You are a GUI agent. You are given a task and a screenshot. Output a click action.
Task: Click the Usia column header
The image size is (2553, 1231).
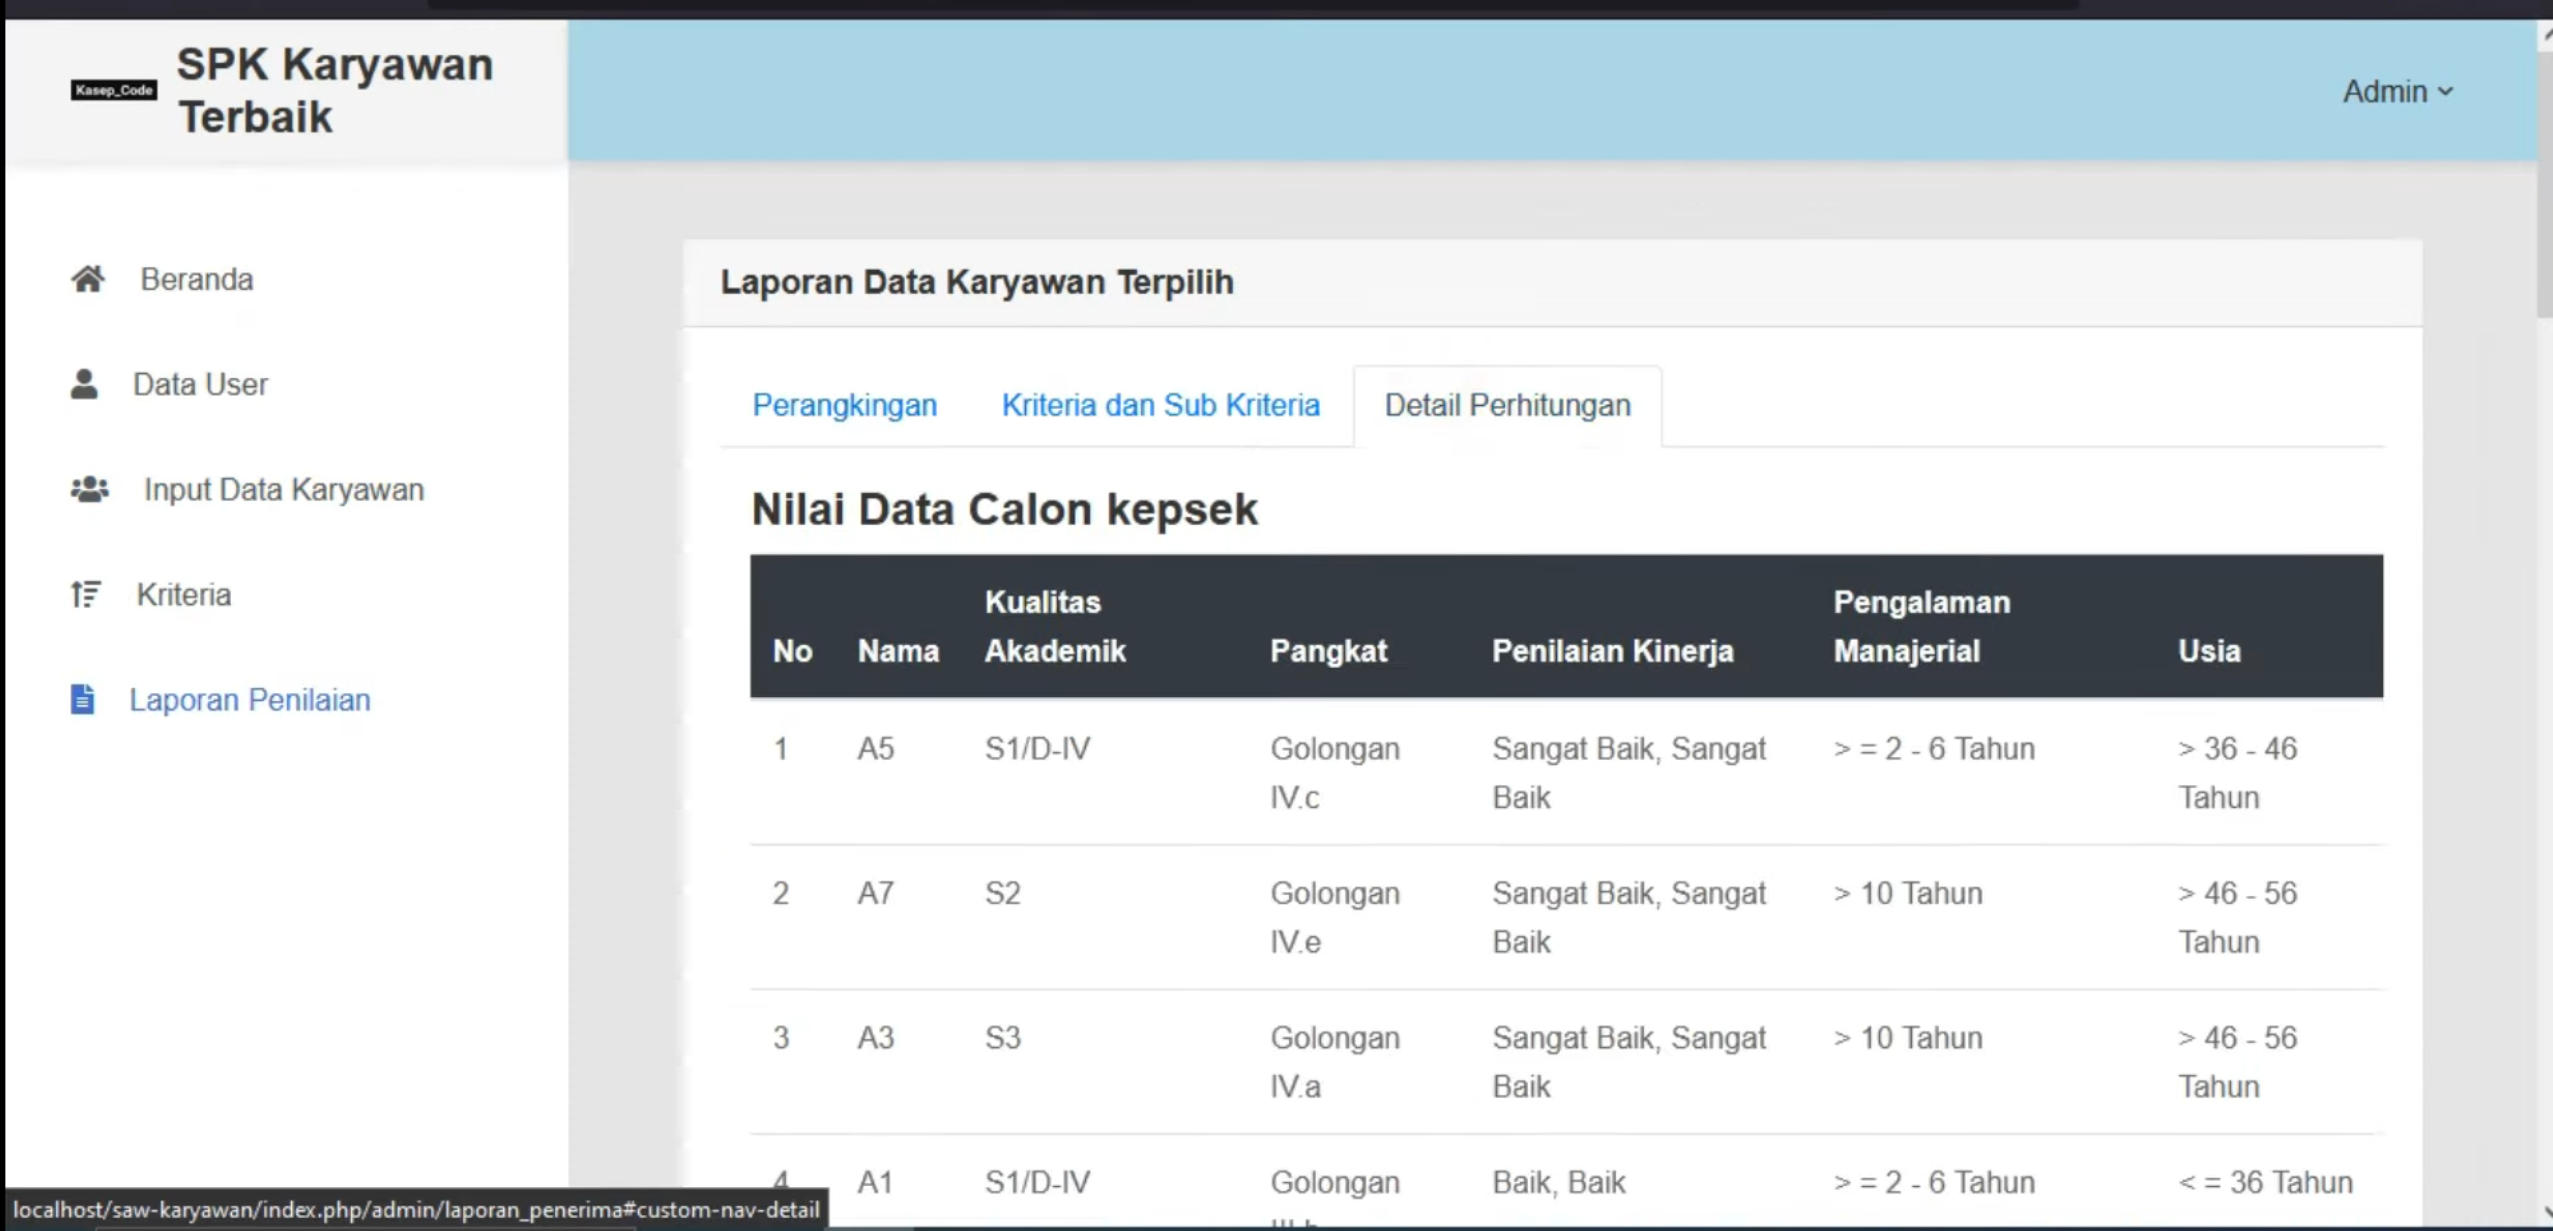click(2209, 651)
